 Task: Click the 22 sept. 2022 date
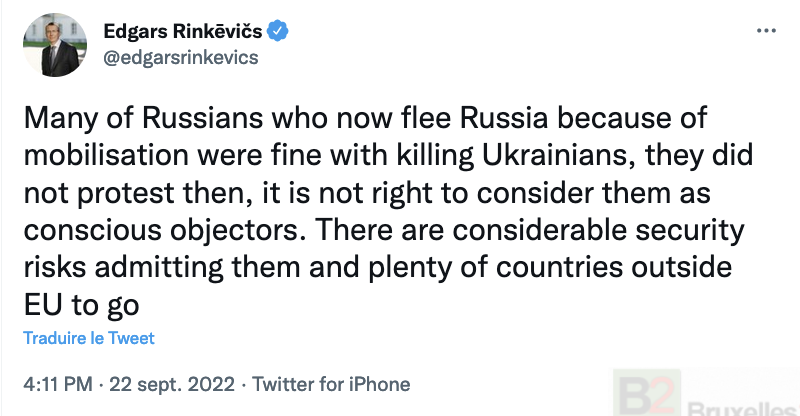tap(168, 384)
